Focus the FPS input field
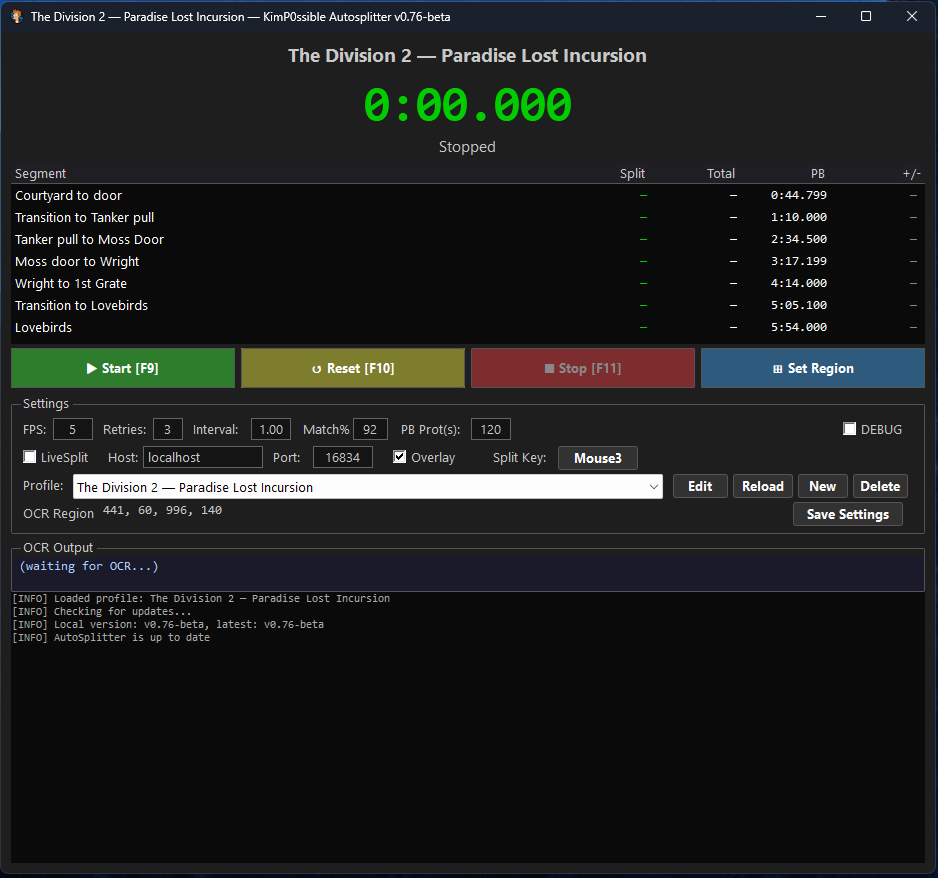This screenshot has height=878, width=938. pyautogui.click(x=73, y=429)
